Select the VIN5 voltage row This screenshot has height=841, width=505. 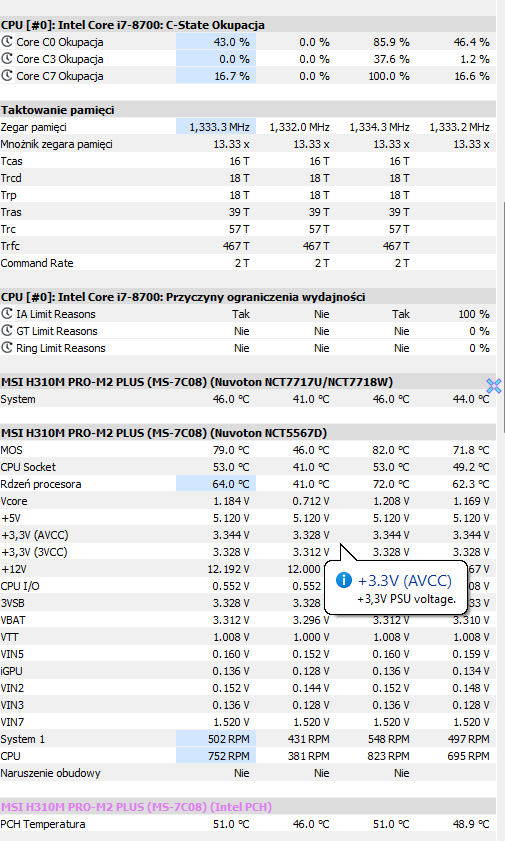[248, 654]
